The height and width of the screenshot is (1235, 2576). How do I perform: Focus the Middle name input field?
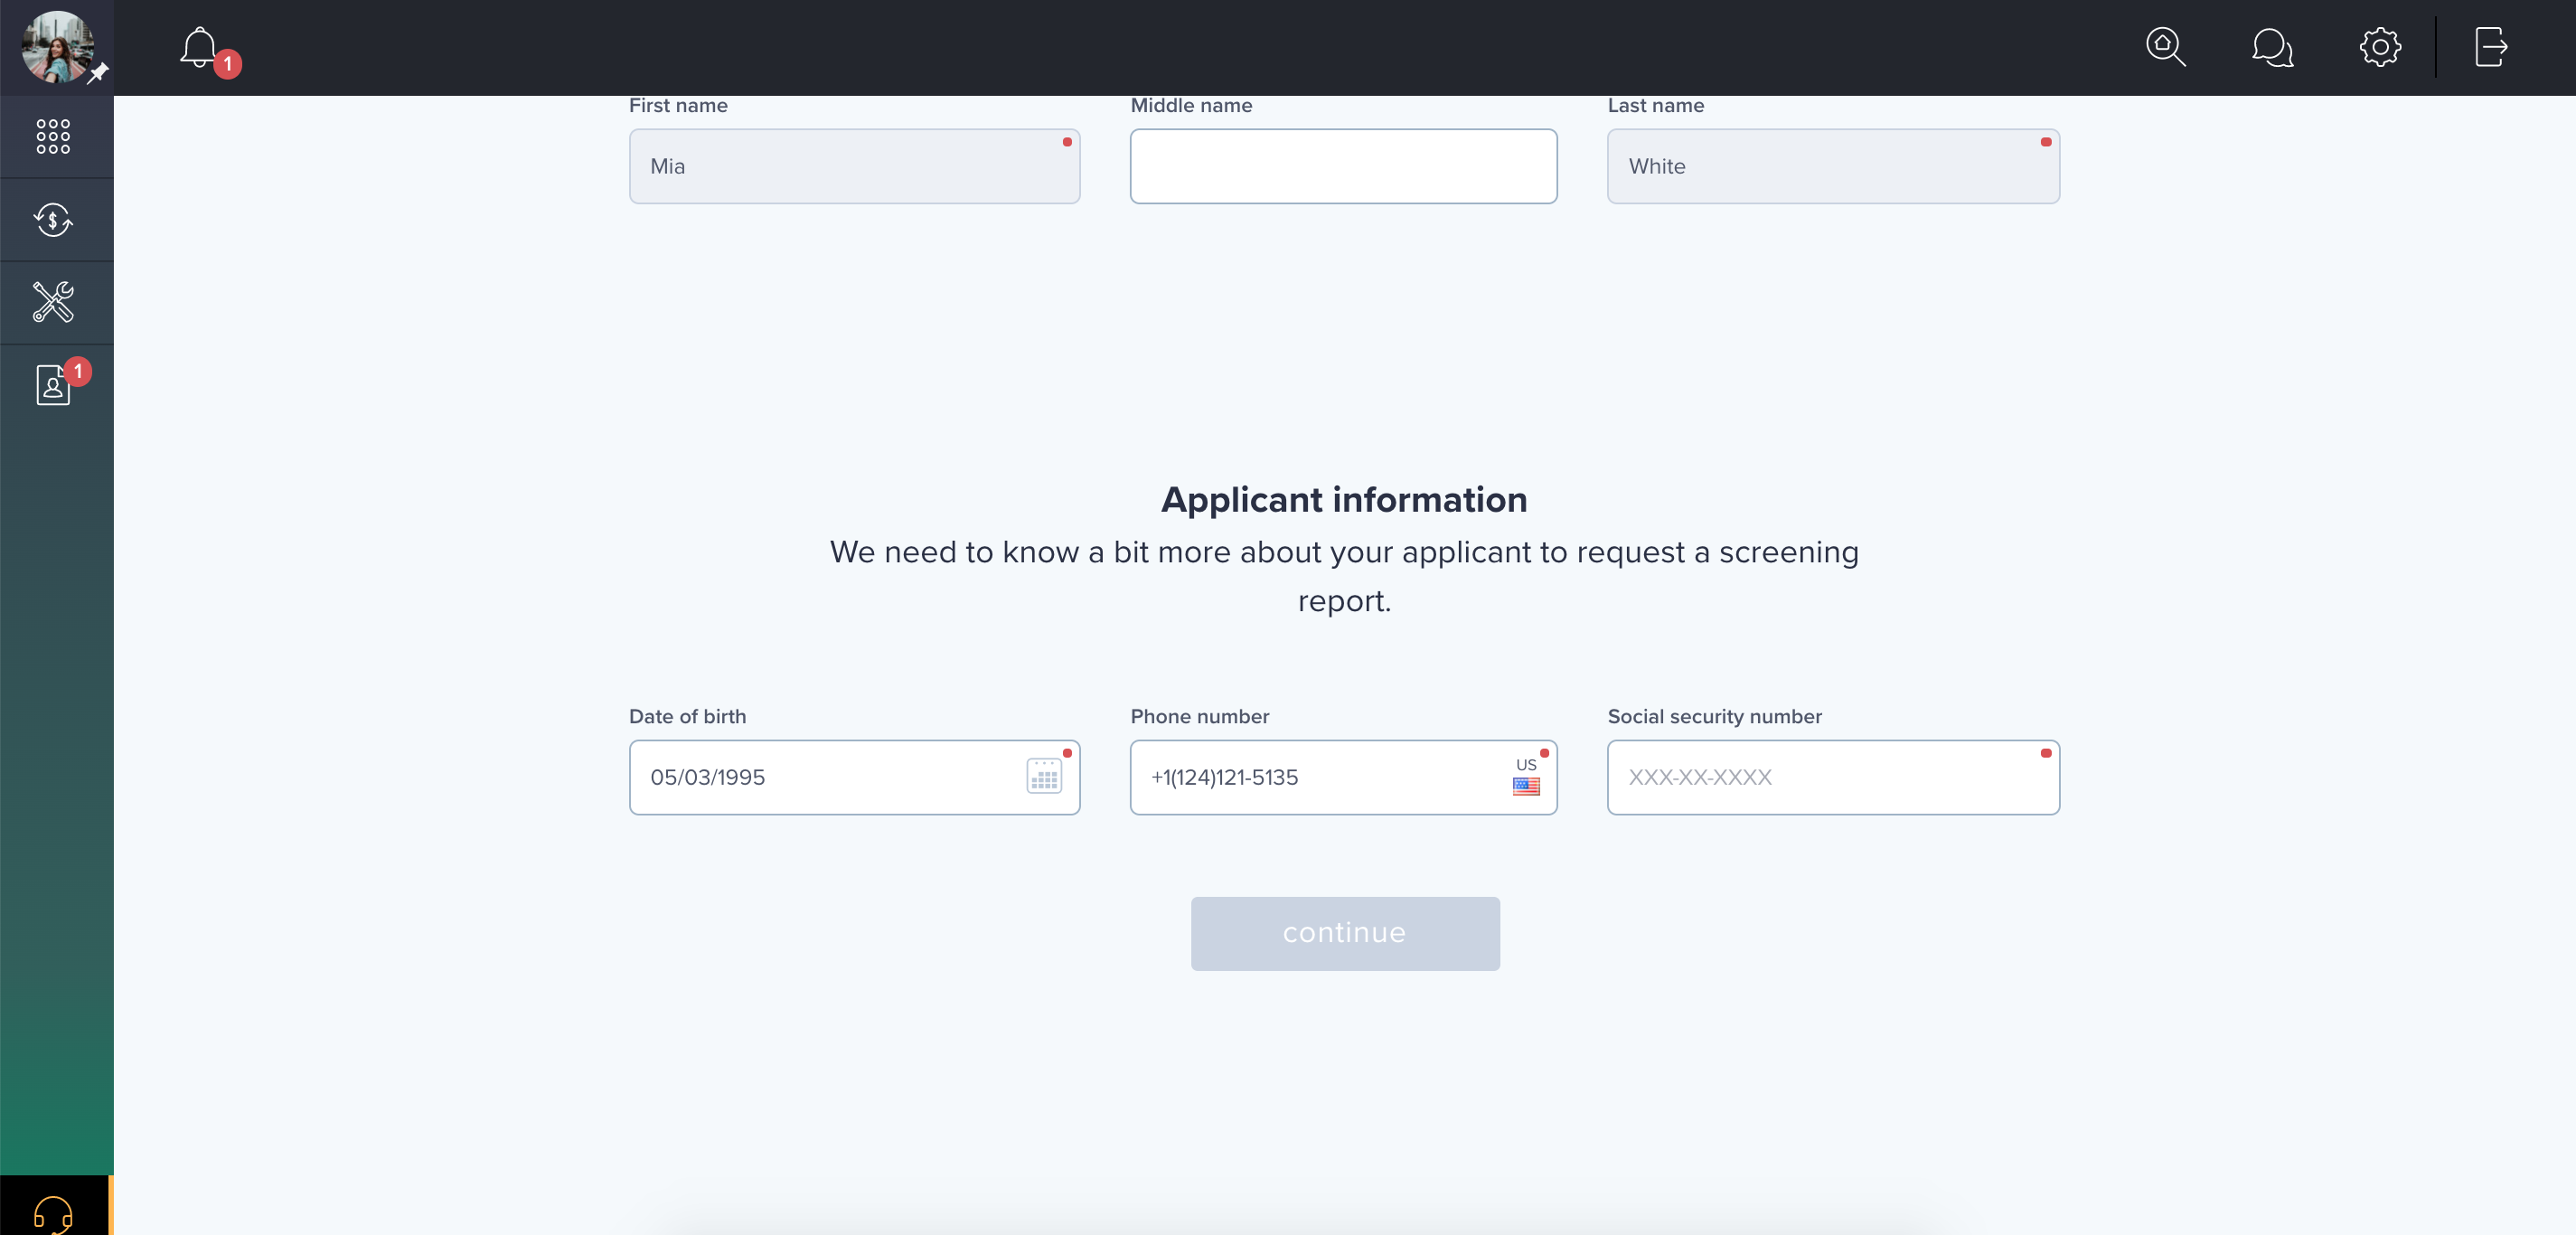tap(1343, 166)
